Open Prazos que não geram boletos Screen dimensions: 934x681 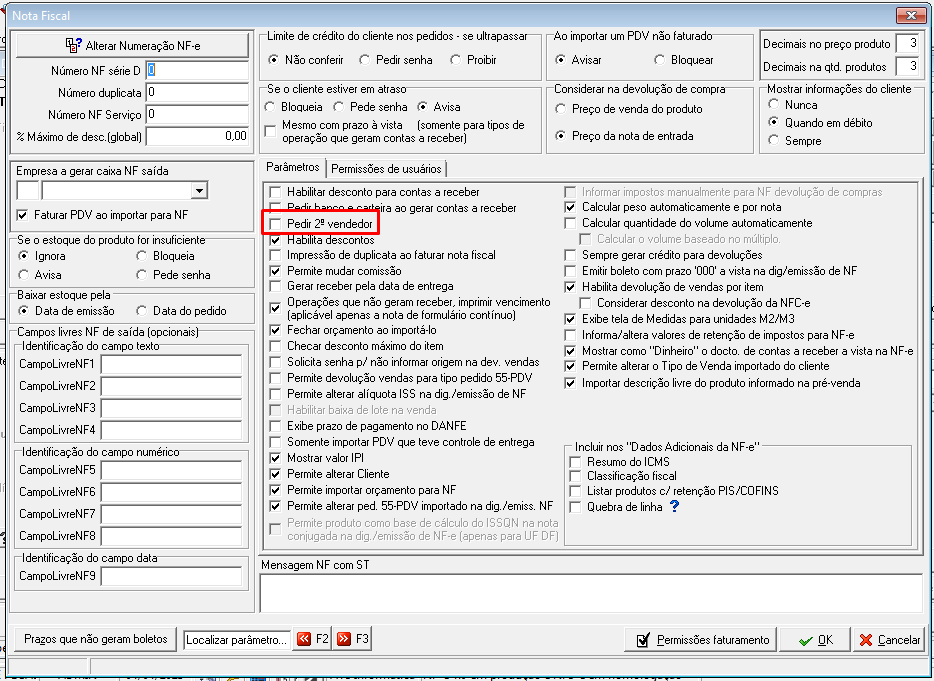pos(95,639)
